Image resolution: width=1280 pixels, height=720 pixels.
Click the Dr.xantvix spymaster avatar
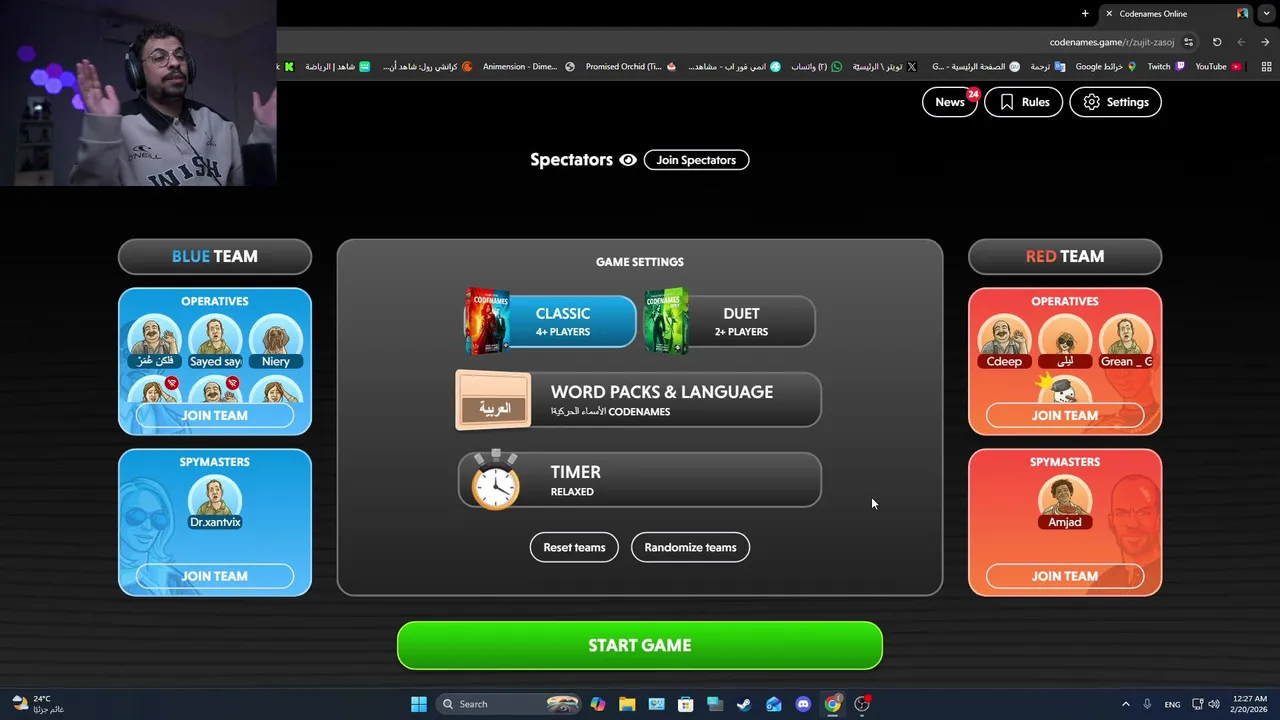(215, 502)
